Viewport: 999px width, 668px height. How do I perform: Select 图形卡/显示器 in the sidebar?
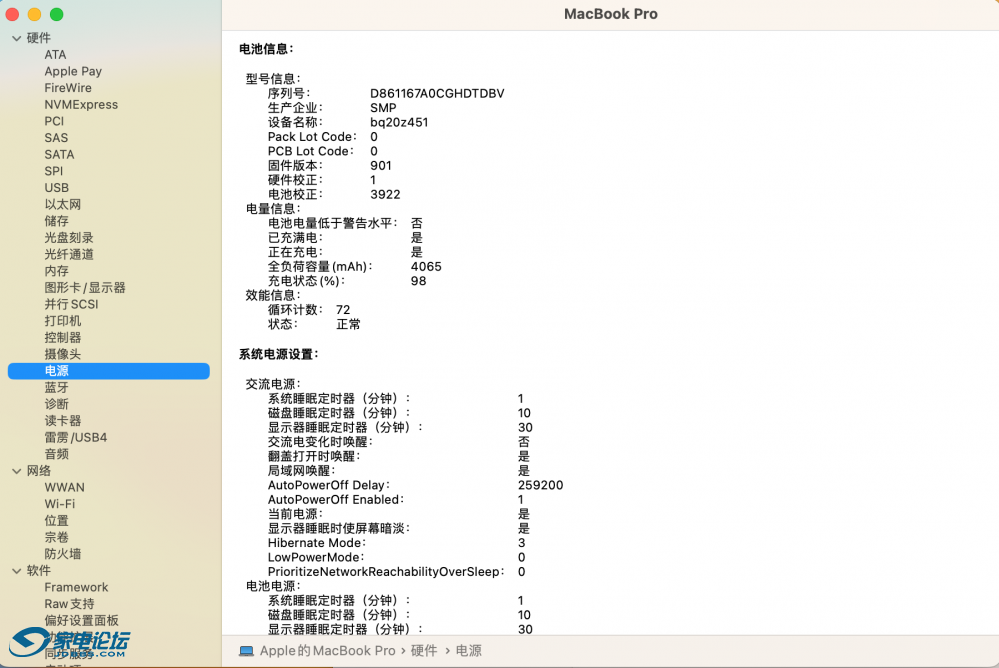[x=85, y=287]
